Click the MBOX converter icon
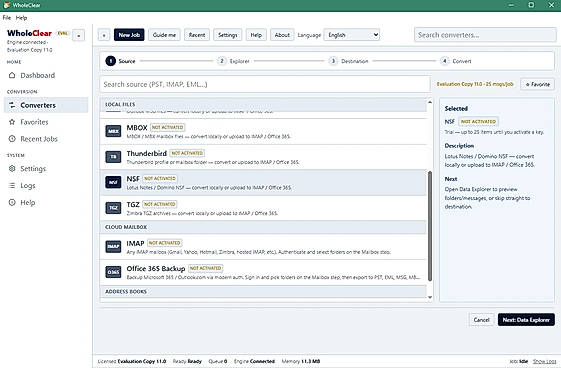 [113, 131]
